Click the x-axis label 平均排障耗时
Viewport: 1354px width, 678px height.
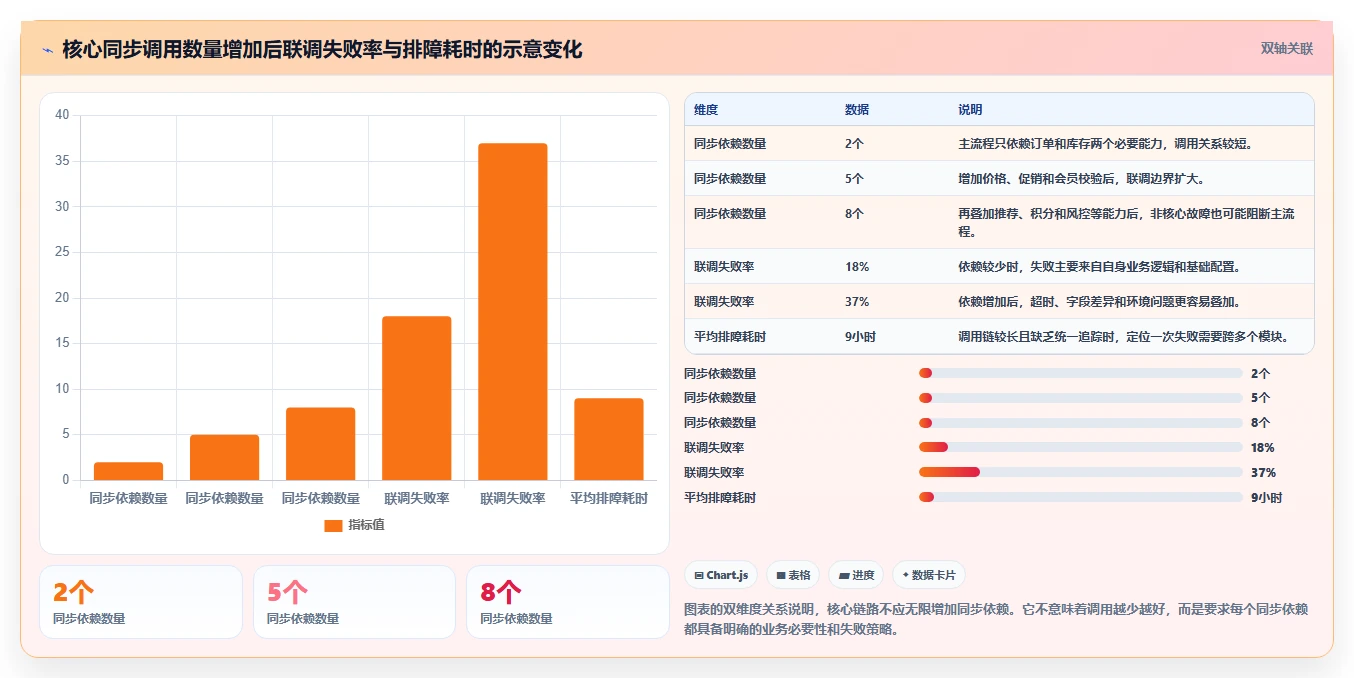pyautogui.click(x=608, y=498)
